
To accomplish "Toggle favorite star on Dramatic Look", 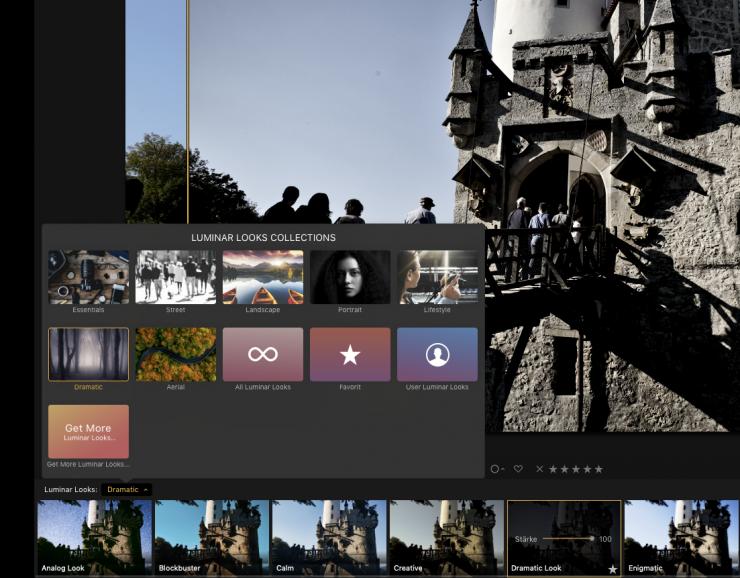I will point(613,569).
